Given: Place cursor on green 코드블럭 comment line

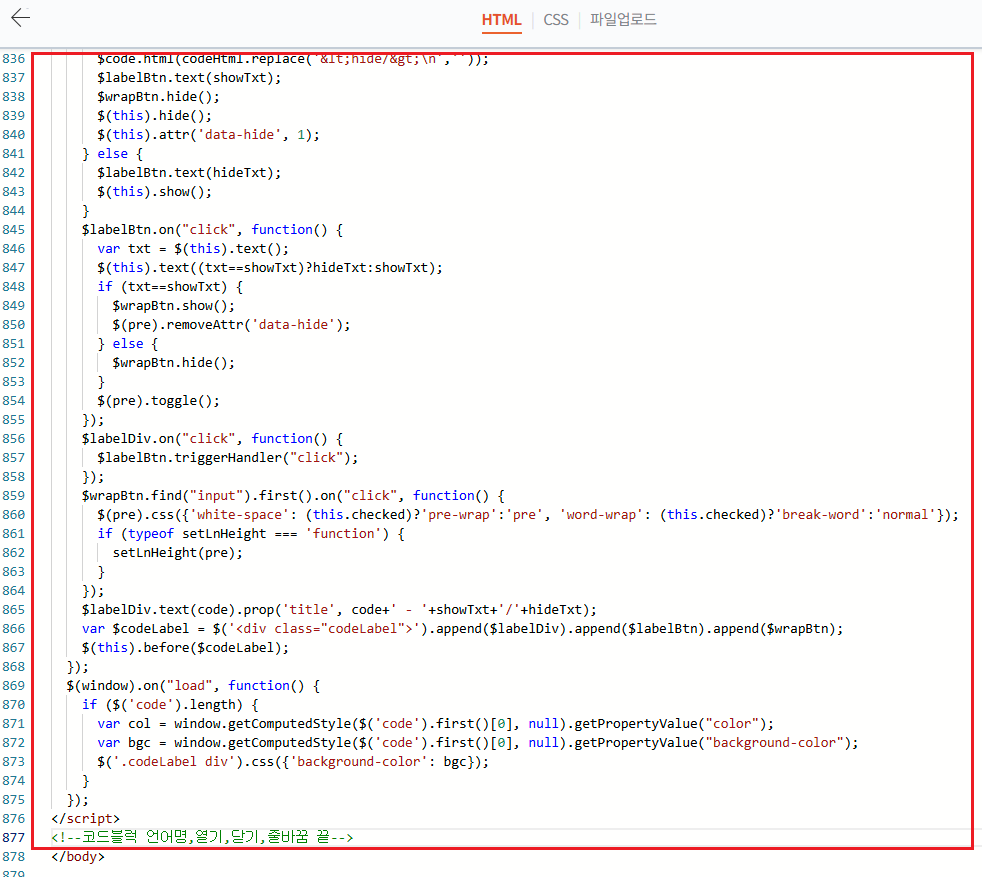Looking at the screenshot, I should 202,838.
